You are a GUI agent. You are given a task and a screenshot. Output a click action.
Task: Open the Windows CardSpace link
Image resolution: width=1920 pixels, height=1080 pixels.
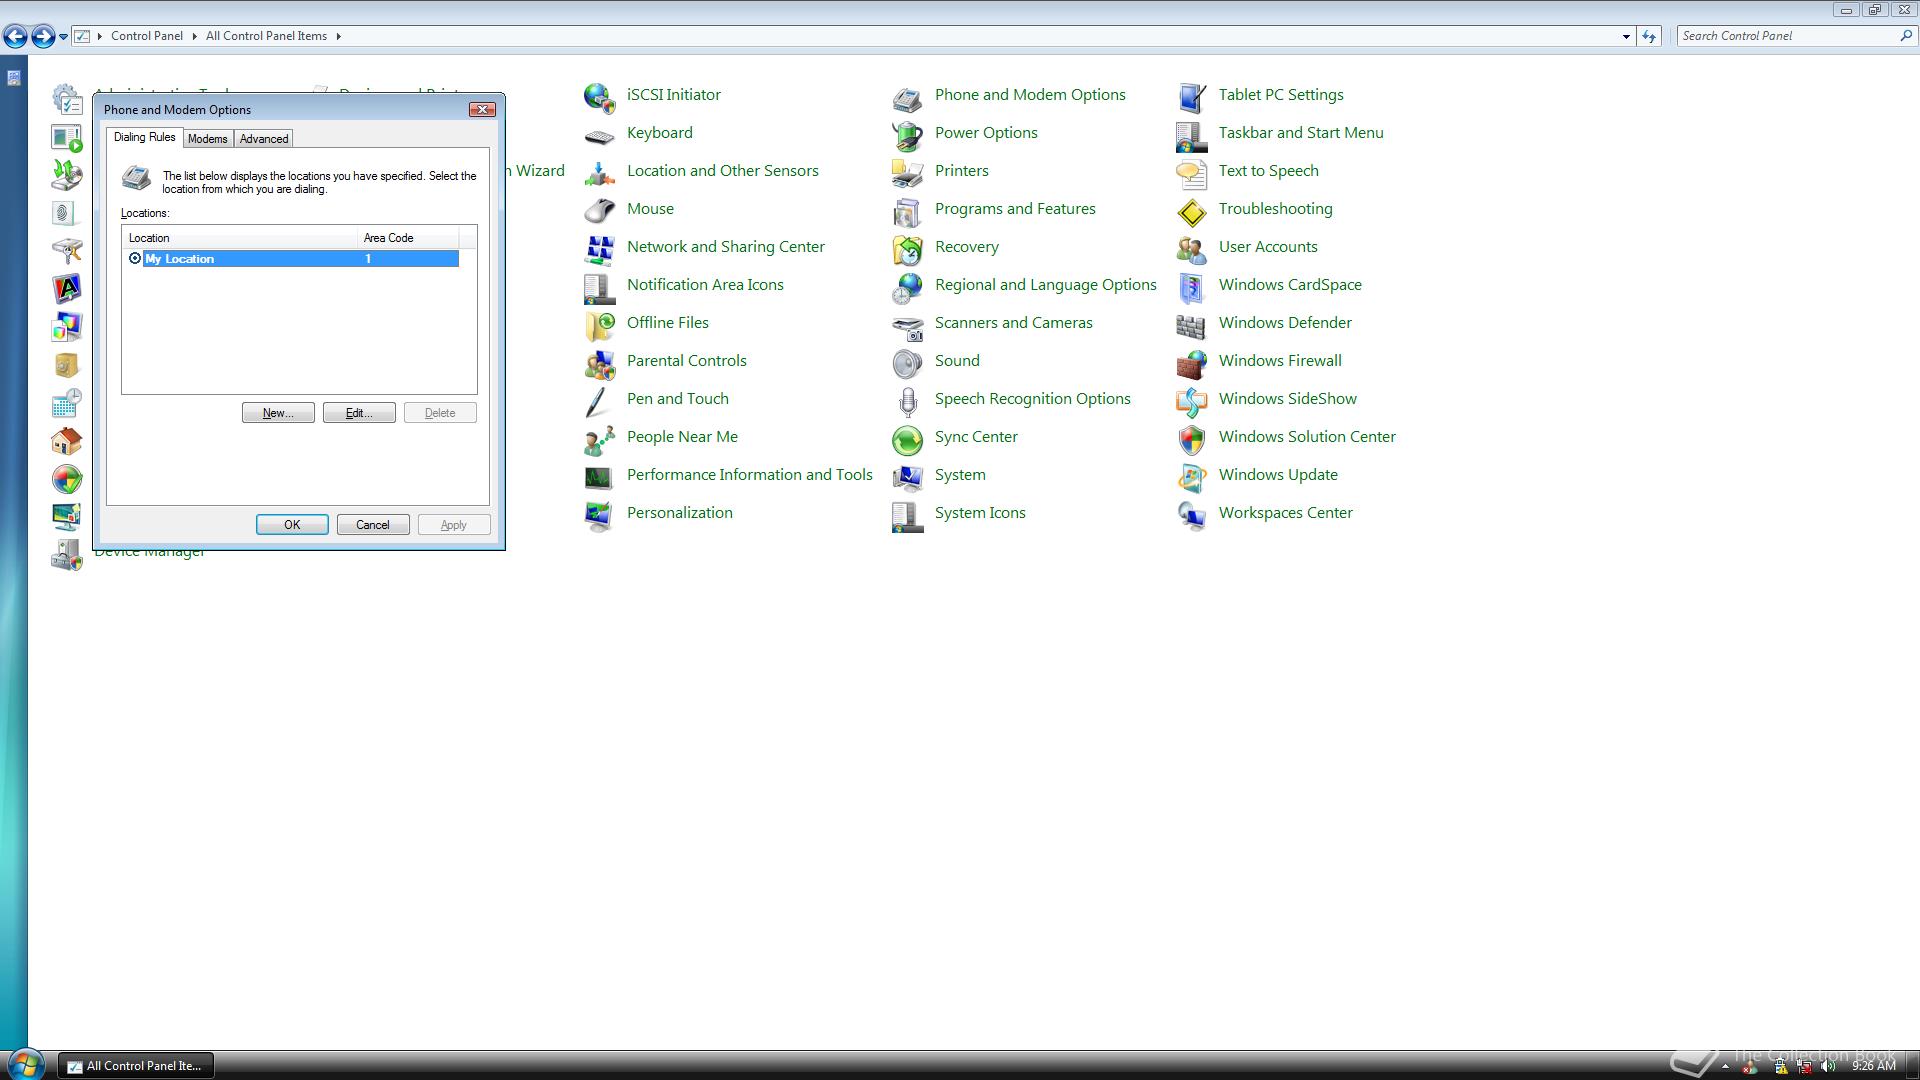(1290, 285)
